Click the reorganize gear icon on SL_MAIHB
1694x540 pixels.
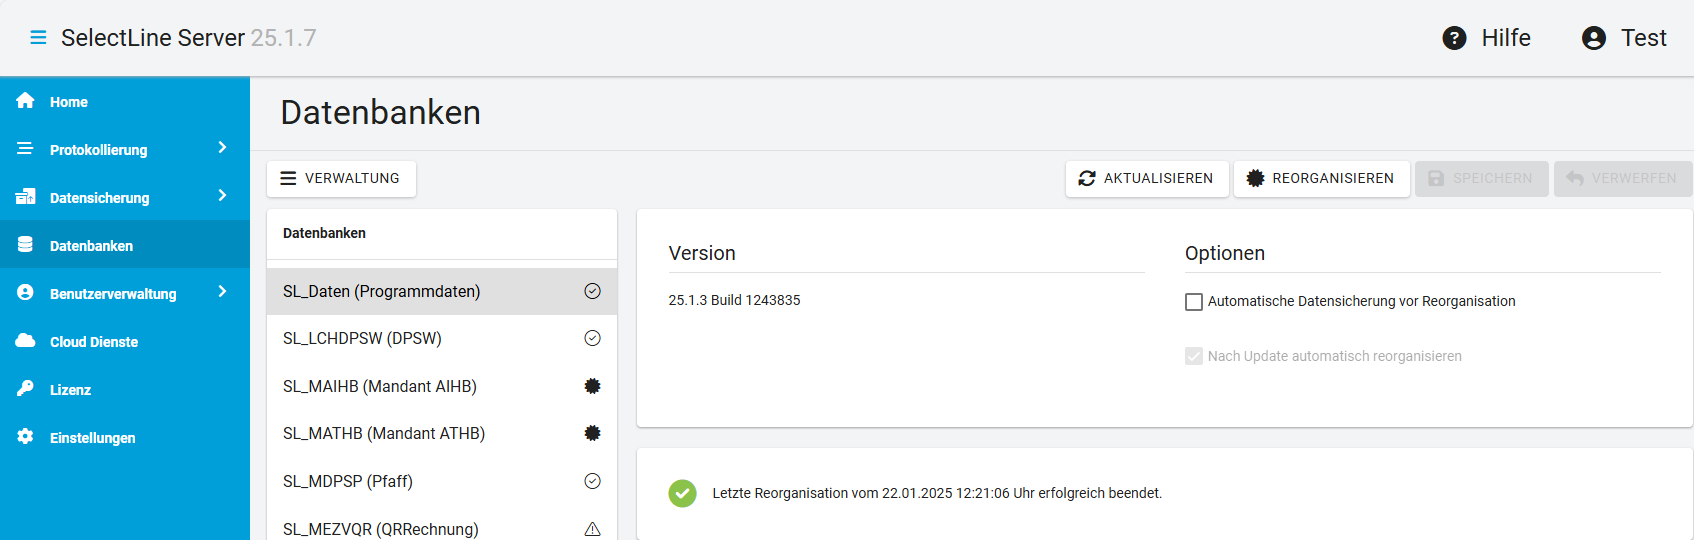(x=592, y=386)
